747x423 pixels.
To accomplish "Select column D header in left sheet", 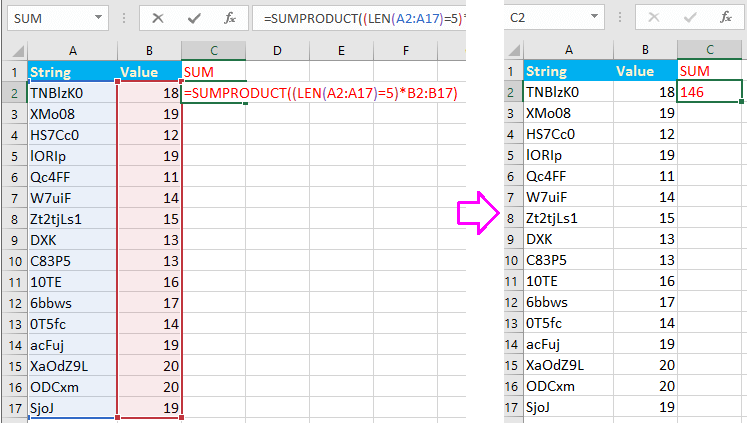I will click(x=276, y=51).
